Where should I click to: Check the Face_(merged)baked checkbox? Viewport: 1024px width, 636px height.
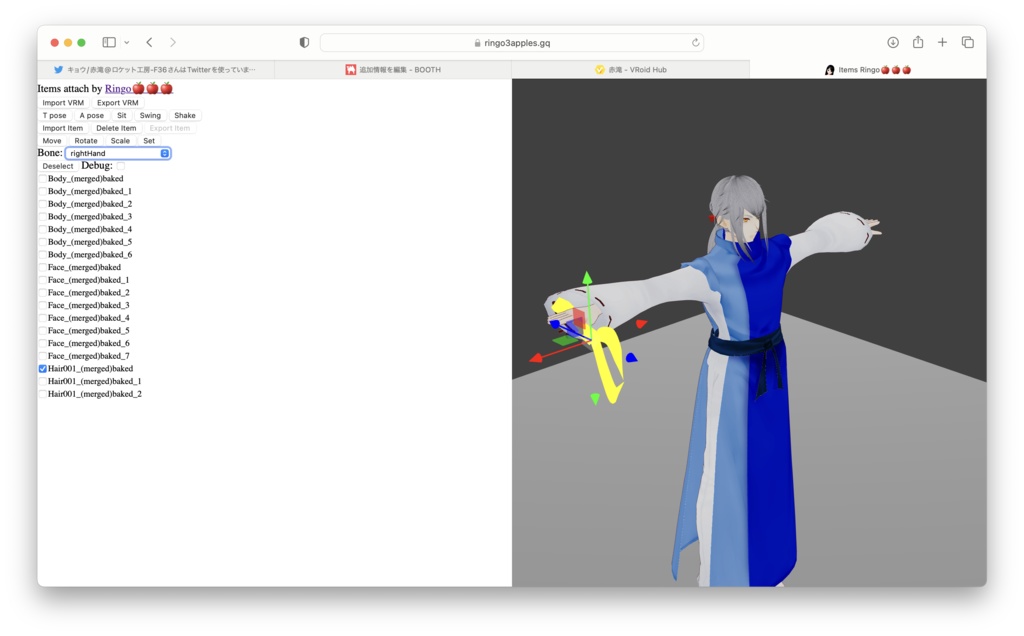coord(43,267)
